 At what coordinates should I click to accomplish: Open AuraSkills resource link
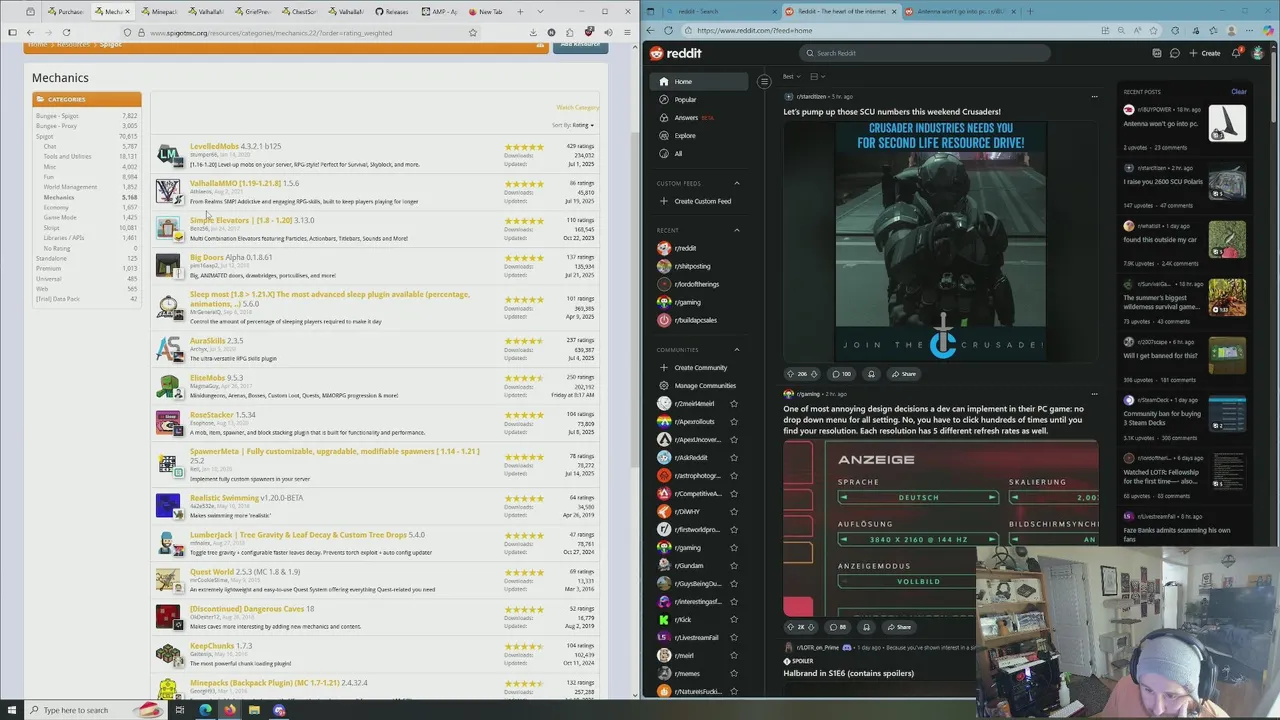click(207, 341)
